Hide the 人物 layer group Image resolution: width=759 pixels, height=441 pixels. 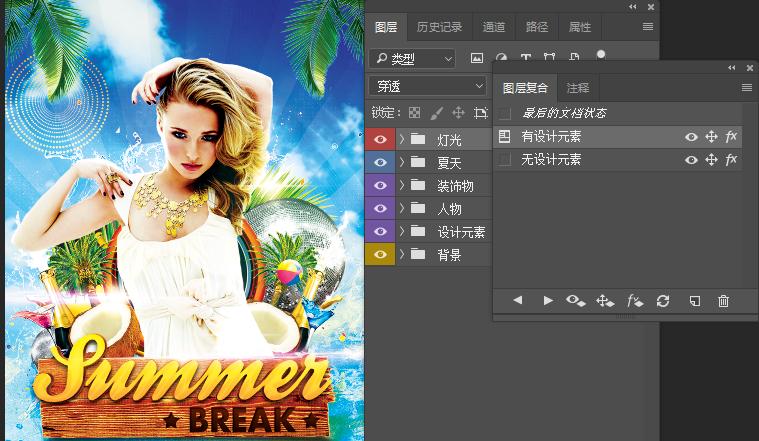pyautogui.click(x=380, y=208)
